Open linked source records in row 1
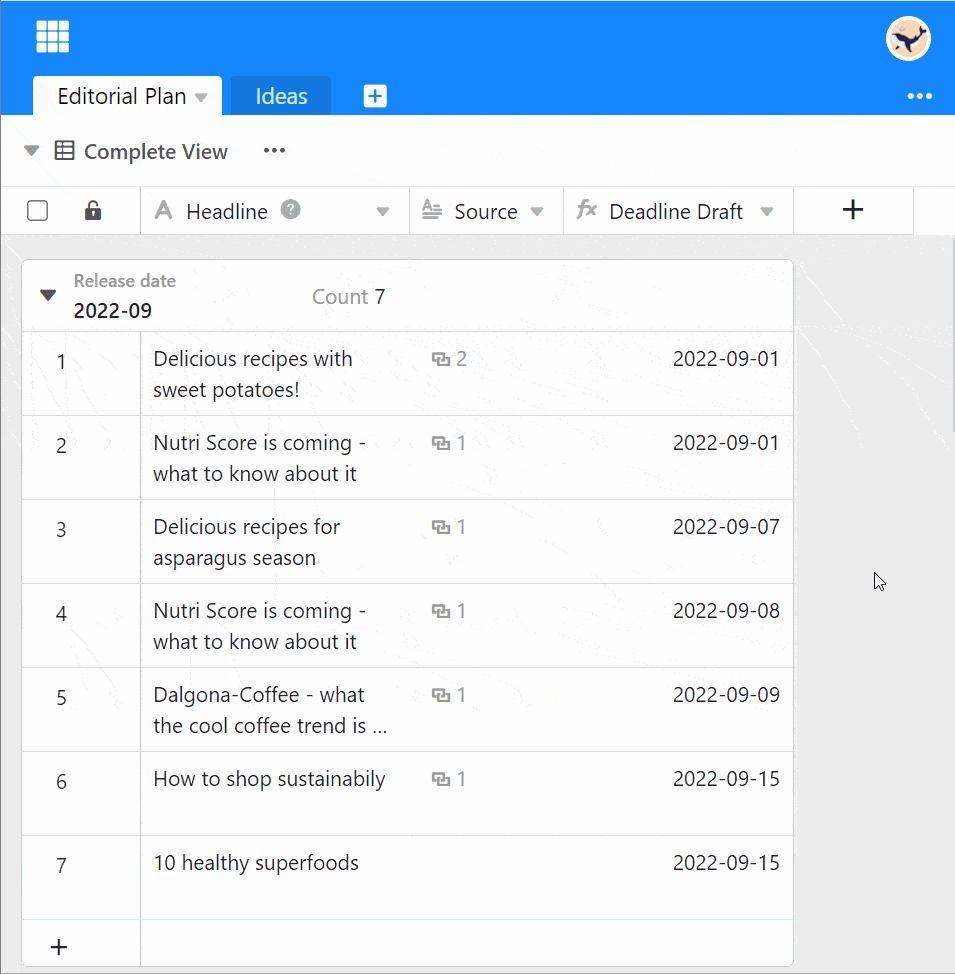Image resolution: width=955 pixels, height=974 pixels. (450, 359)
